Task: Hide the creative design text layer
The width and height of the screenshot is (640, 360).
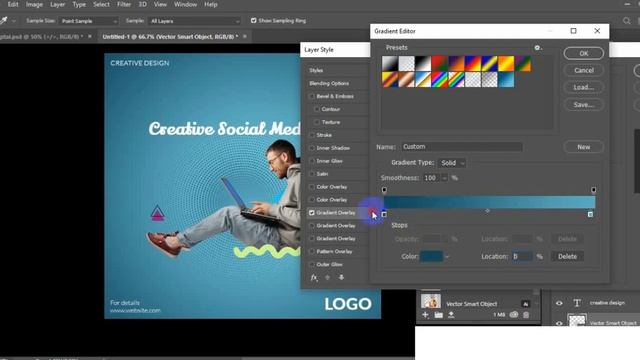Action: pos(559,303)
